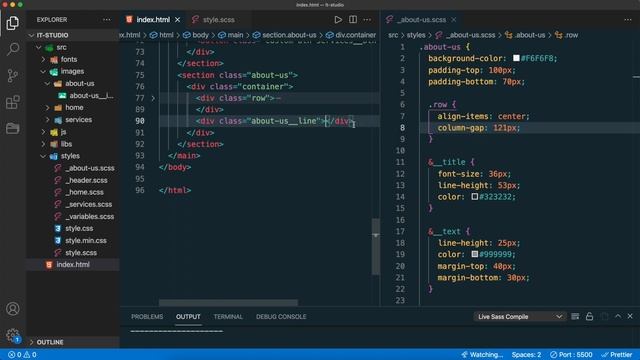Screen dimensions: 640x360
Task: Click the errors and warnings status indicator
Action: pyautogui.click(x=22, y=355)
